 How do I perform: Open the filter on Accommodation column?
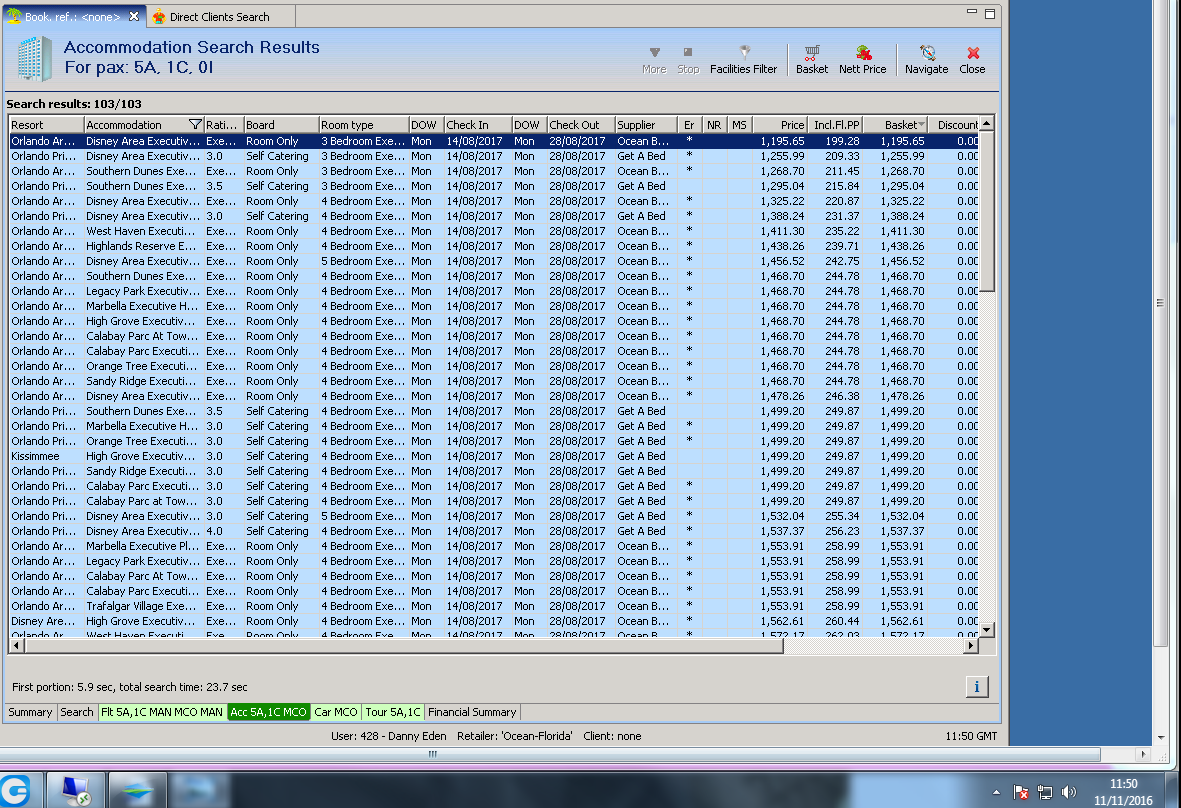point(195,125)
